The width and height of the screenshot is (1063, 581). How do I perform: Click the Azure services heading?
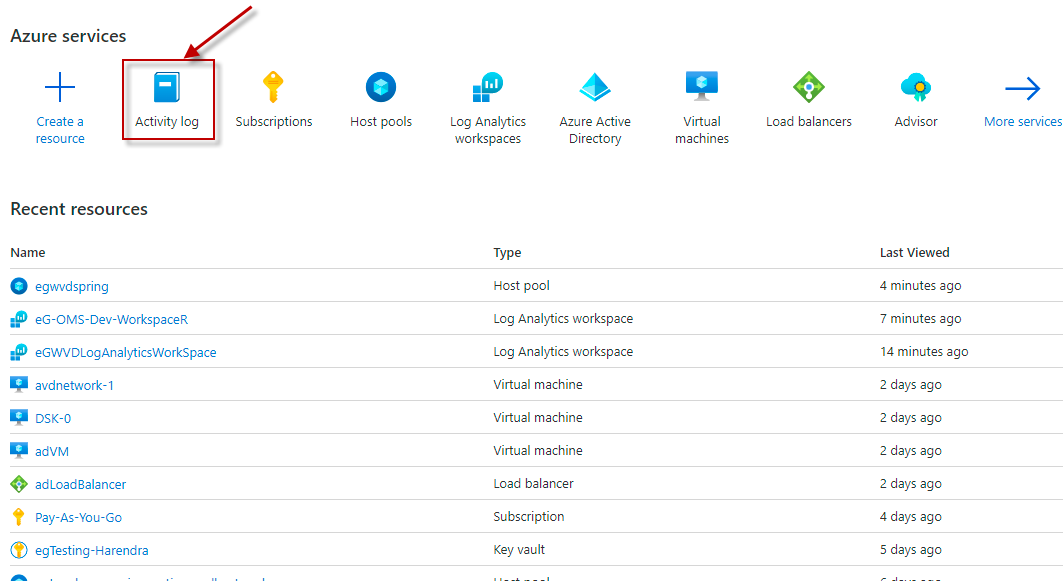click(68, 36)
